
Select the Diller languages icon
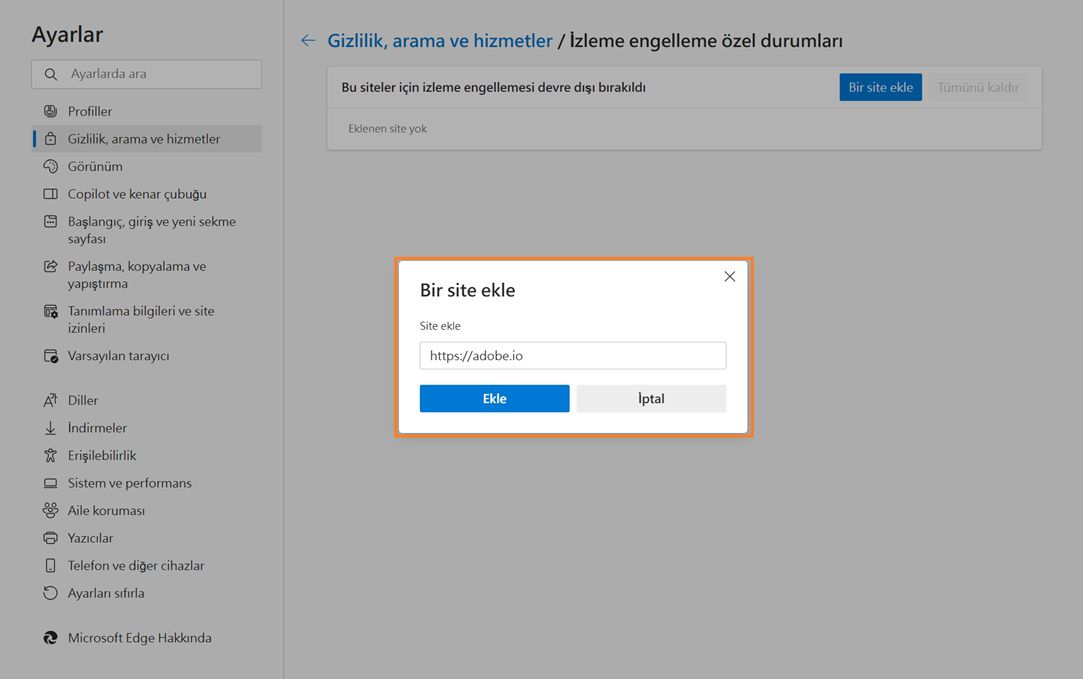click(x=51, y=400)
